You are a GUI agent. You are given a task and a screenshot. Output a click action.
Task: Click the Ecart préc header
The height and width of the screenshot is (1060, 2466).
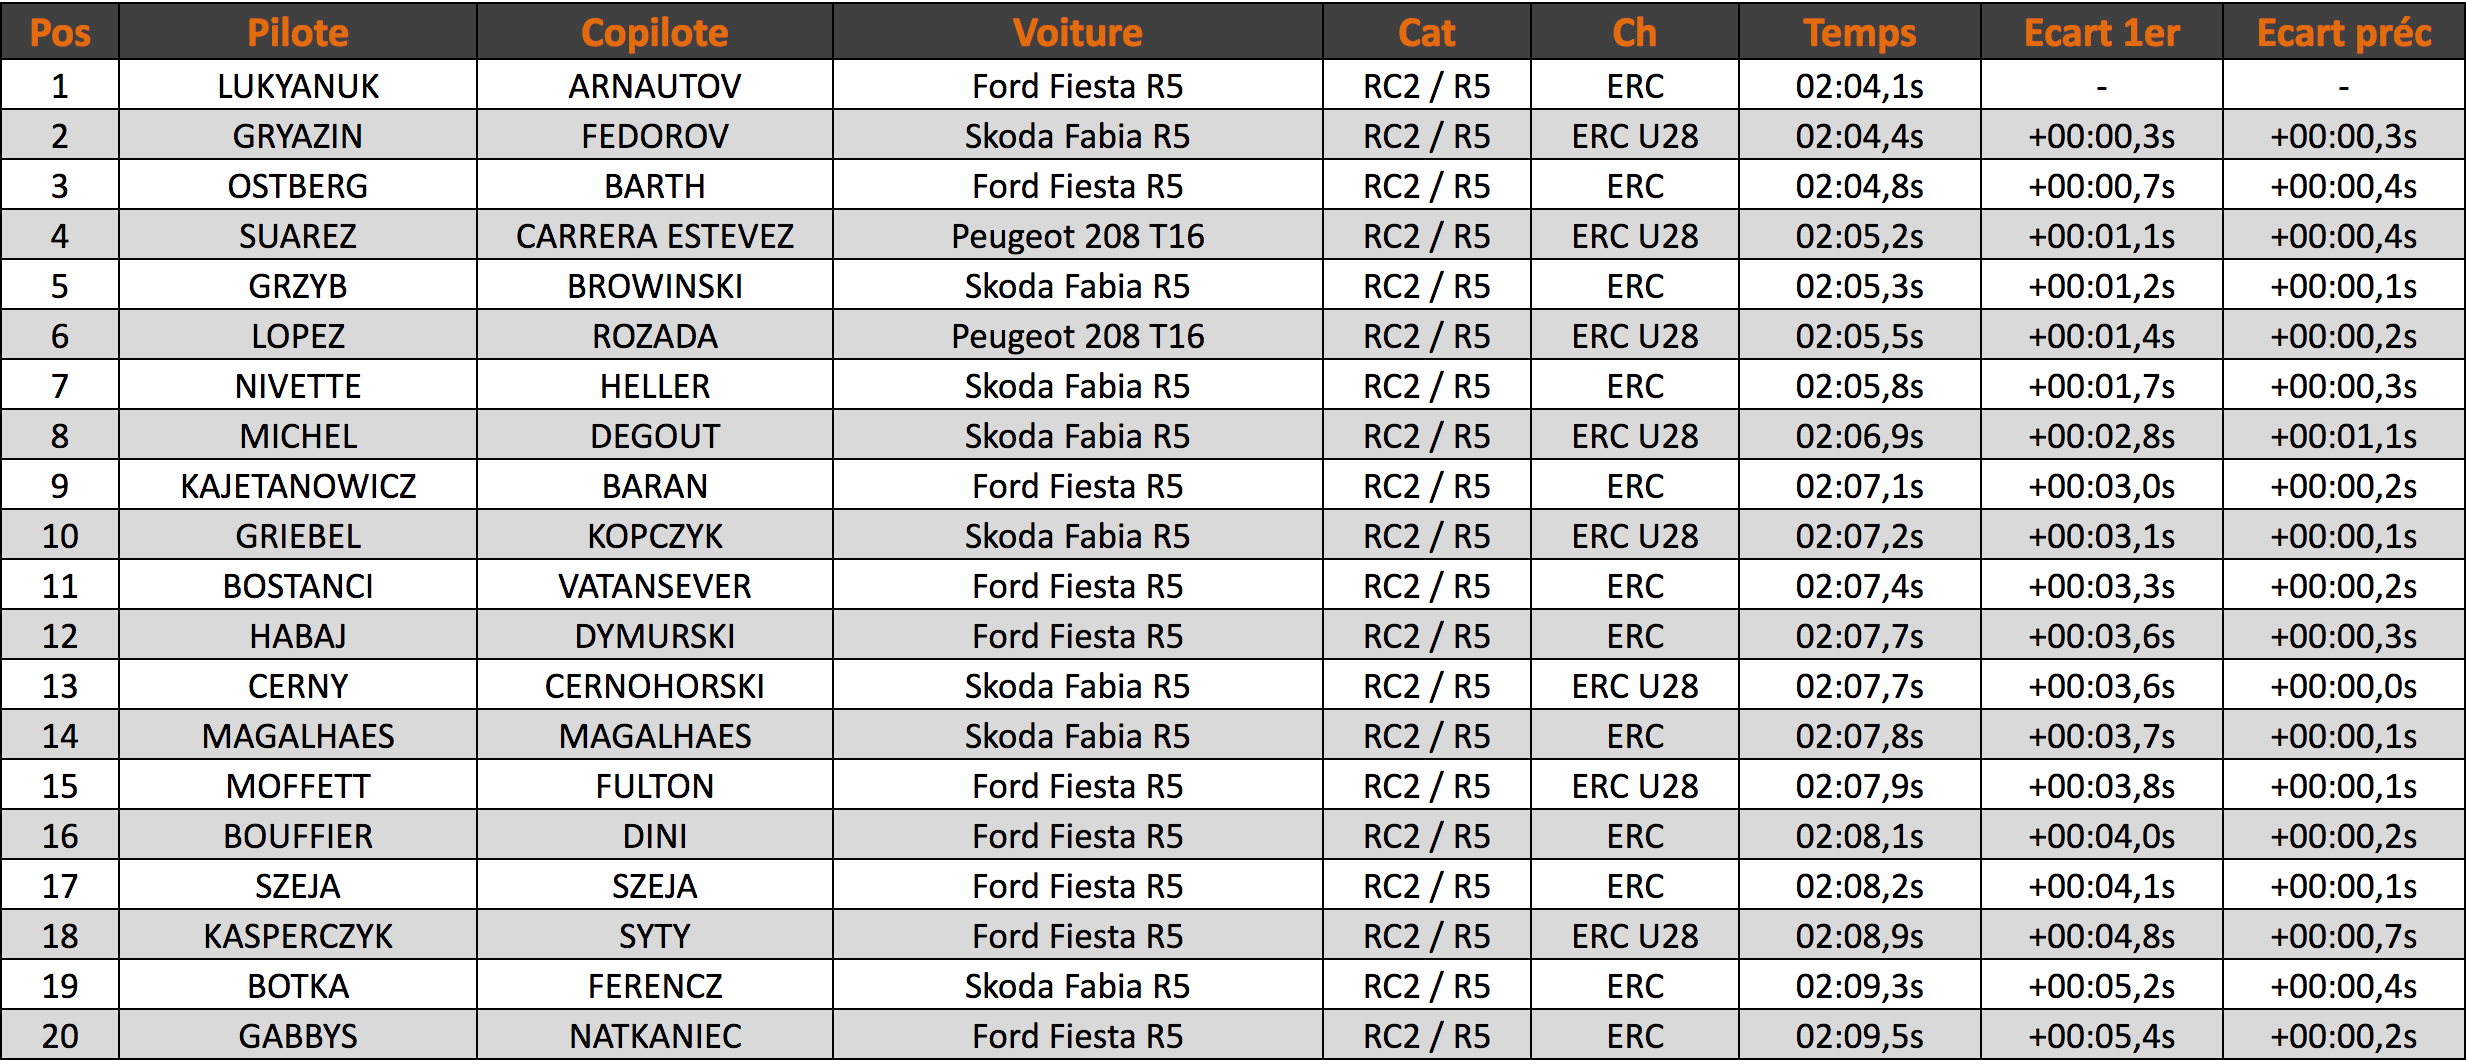click(2344, 33)
